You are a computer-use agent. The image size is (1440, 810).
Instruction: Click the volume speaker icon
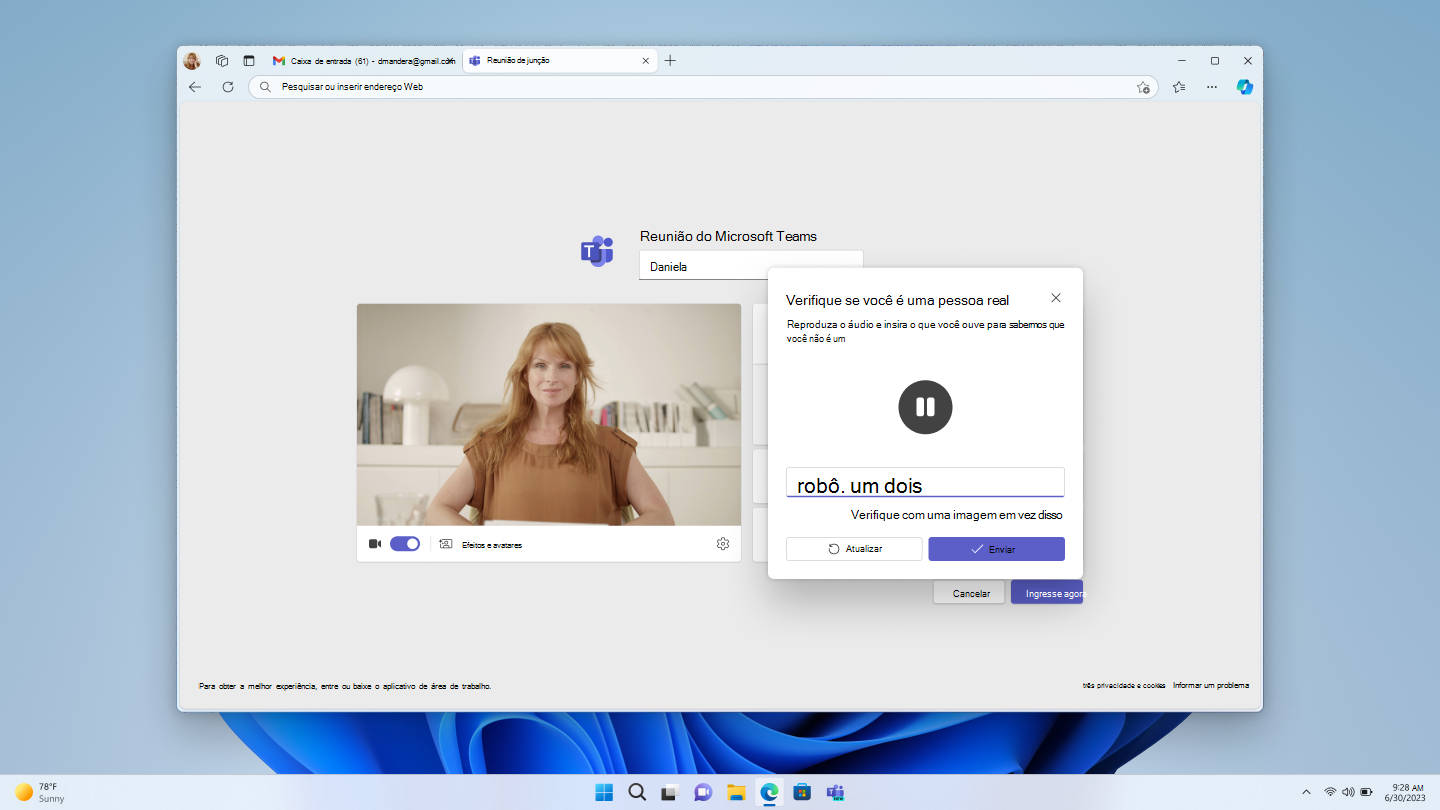[1348, 792]
